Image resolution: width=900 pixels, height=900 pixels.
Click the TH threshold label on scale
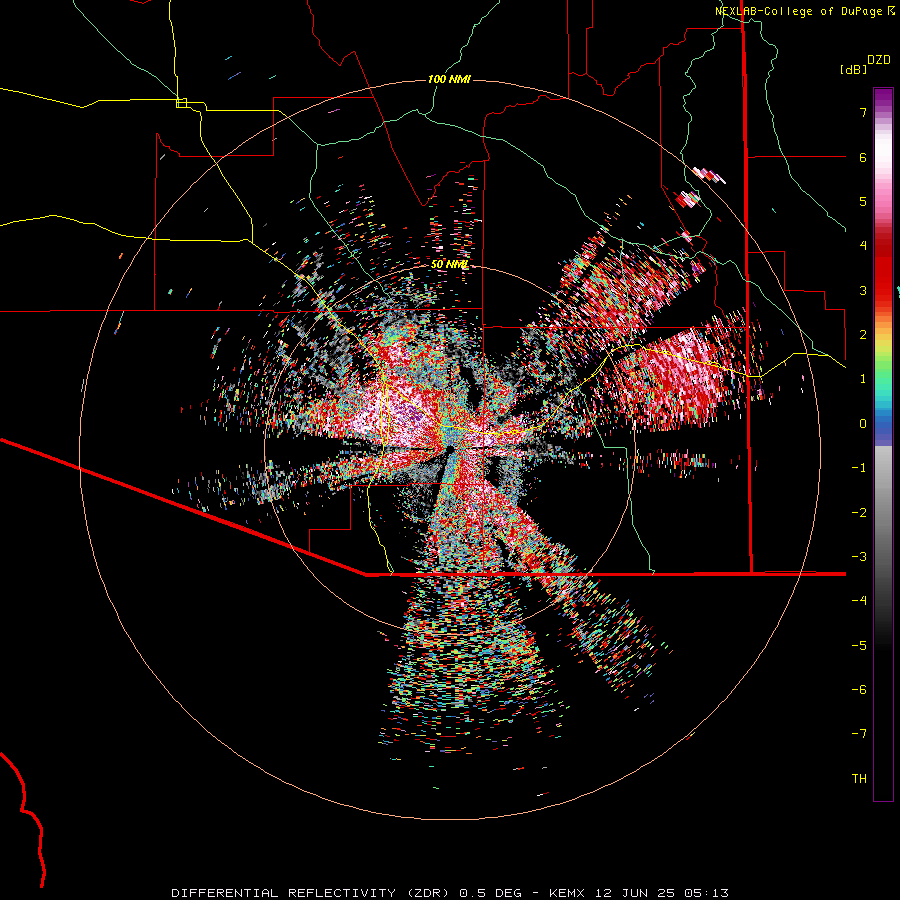[859, 778]
